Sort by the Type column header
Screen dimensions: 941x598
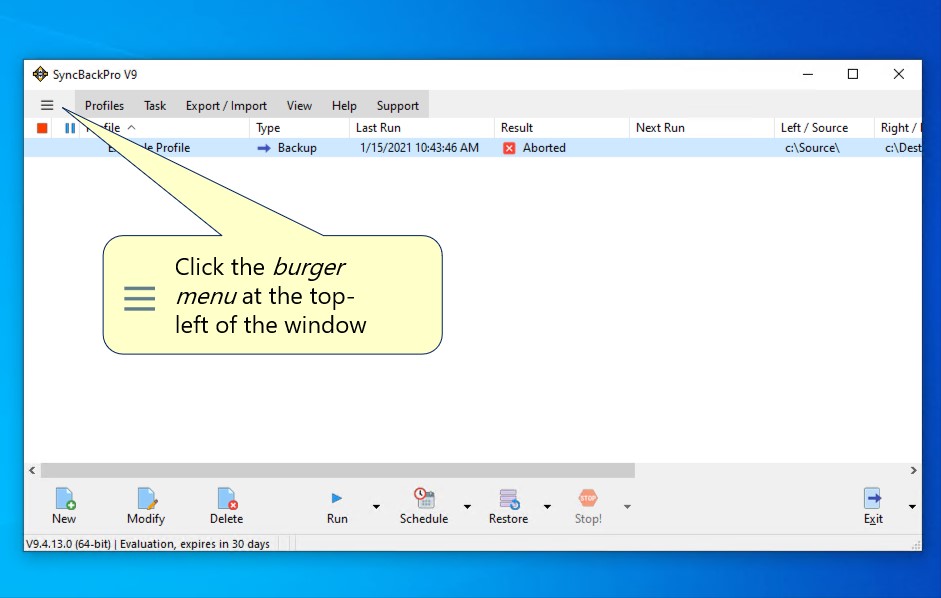click(x=299, y=128)
